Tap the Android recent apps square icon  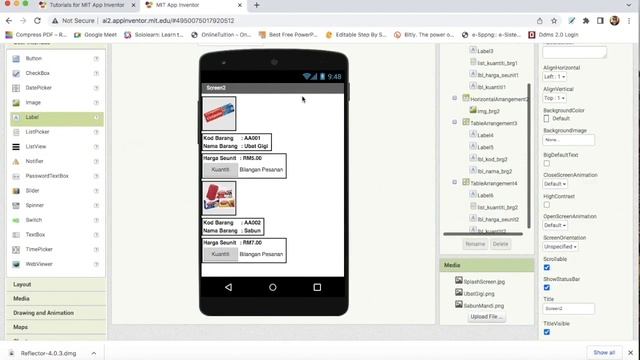tap(317, 287)
